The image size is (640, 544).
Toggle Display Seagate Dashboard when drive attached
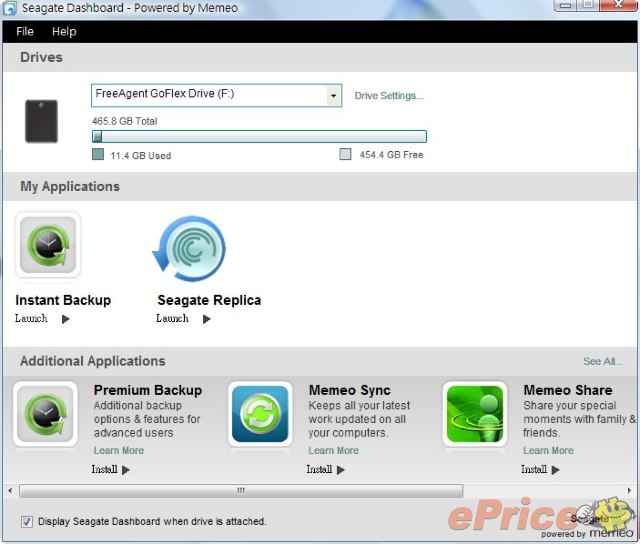[27, 521]
